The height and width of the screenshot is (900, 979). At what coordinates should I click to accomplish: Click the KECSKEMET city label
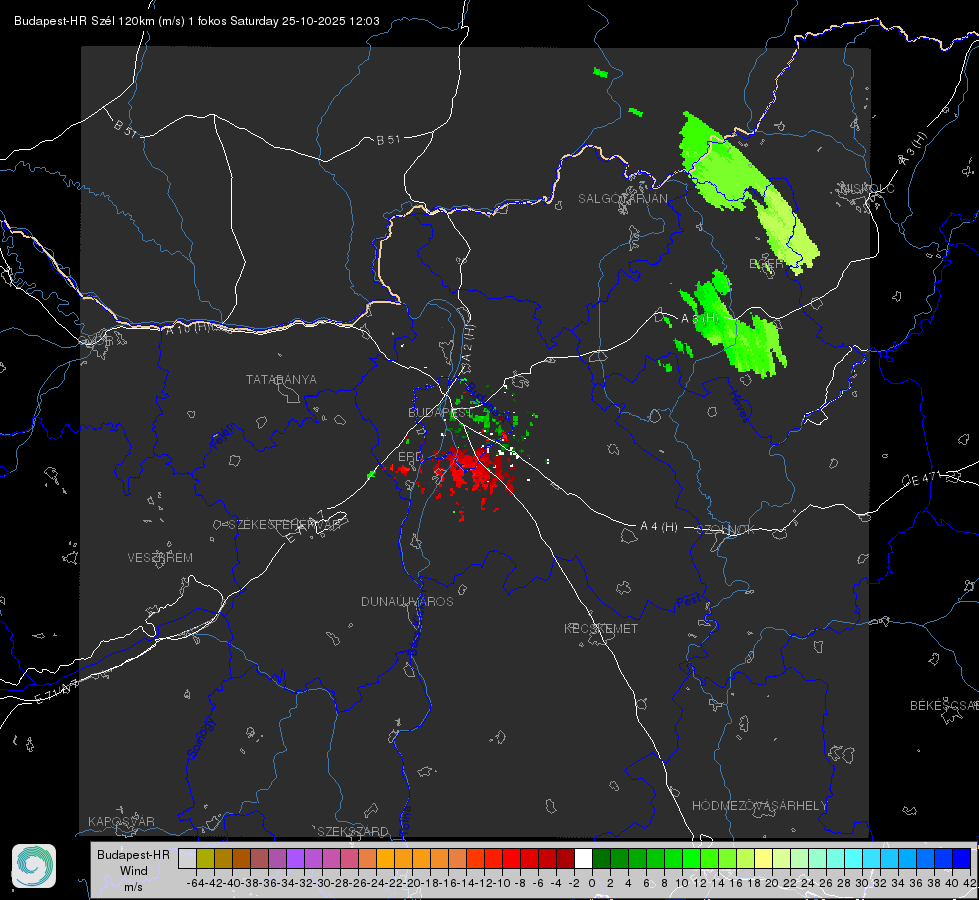pyautogui.click(x=601, y=628)
